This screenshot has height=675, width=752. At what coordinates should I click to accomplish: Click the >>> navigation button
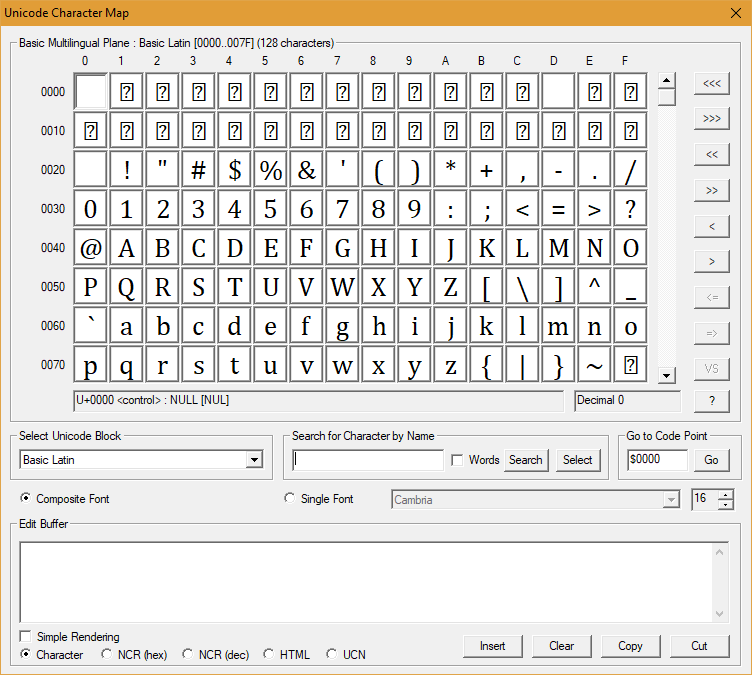(712, 119)
